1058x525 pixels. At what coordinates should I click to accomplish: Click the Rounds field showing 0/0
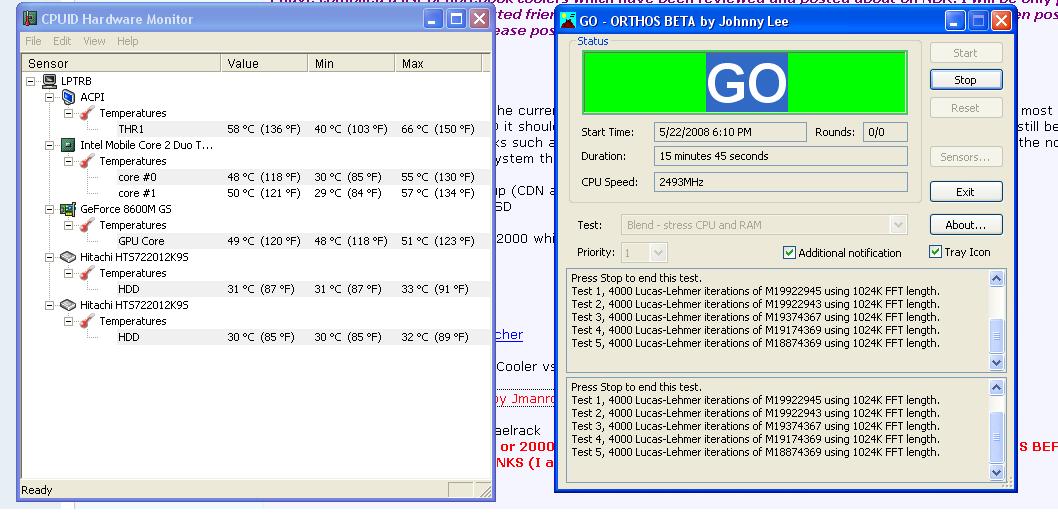coord(885,132)
